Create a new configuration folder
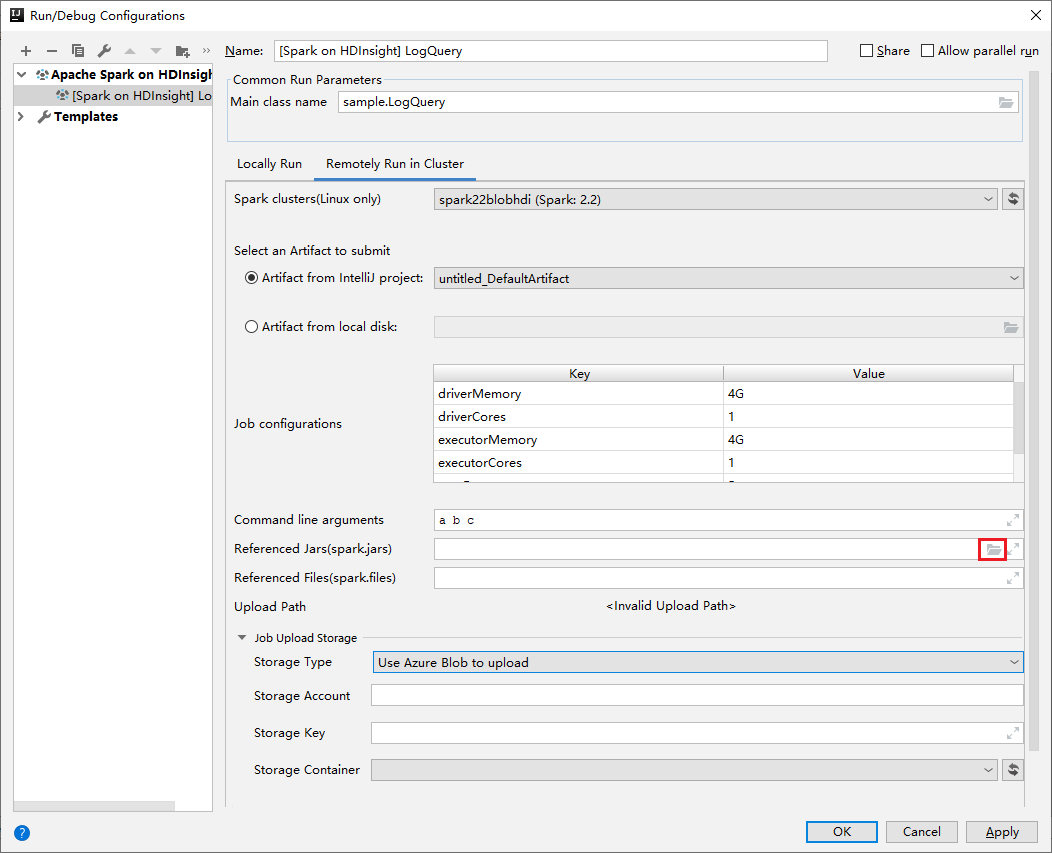 [x=183, y=50]
